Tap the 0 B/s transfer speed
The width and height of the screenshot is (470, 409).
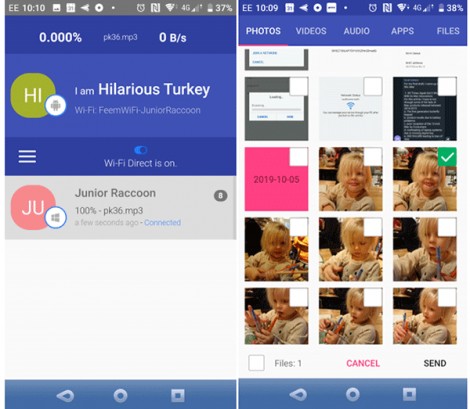click(173, 37)
